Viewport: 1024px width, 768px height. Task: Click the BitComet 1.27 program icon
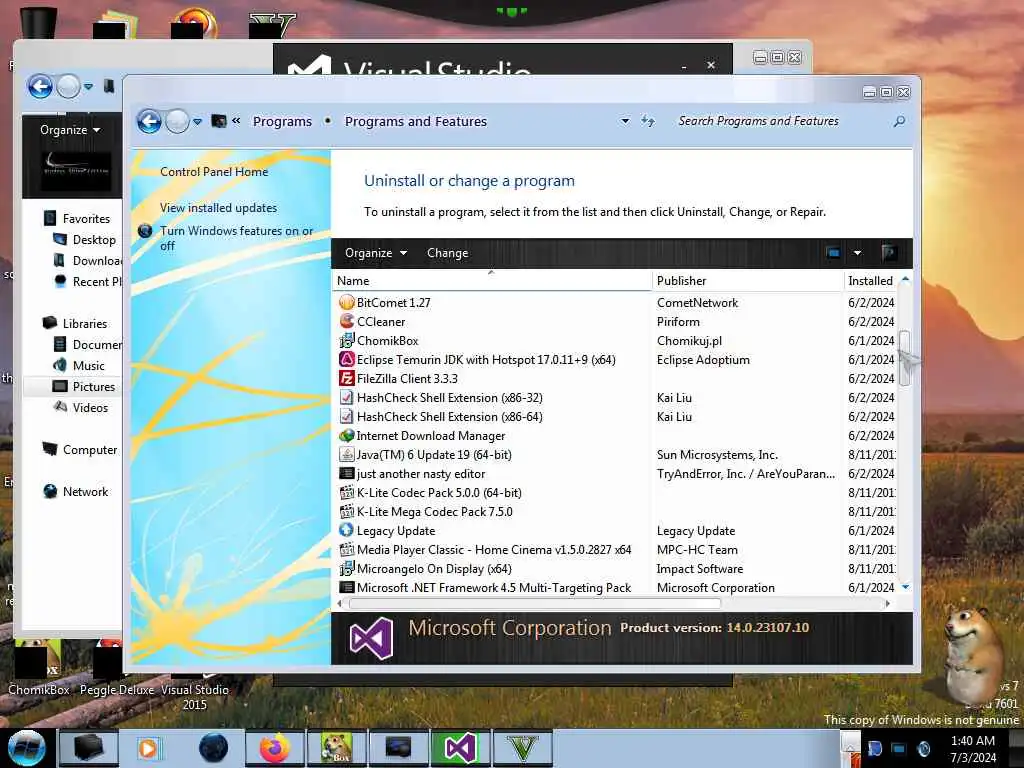pos(347,302)
